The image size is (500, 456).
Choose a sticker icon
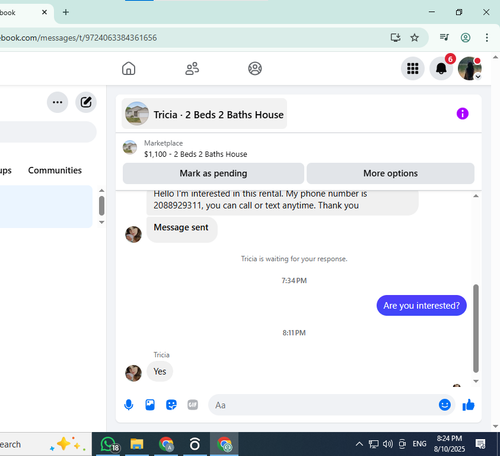[171, 405]
